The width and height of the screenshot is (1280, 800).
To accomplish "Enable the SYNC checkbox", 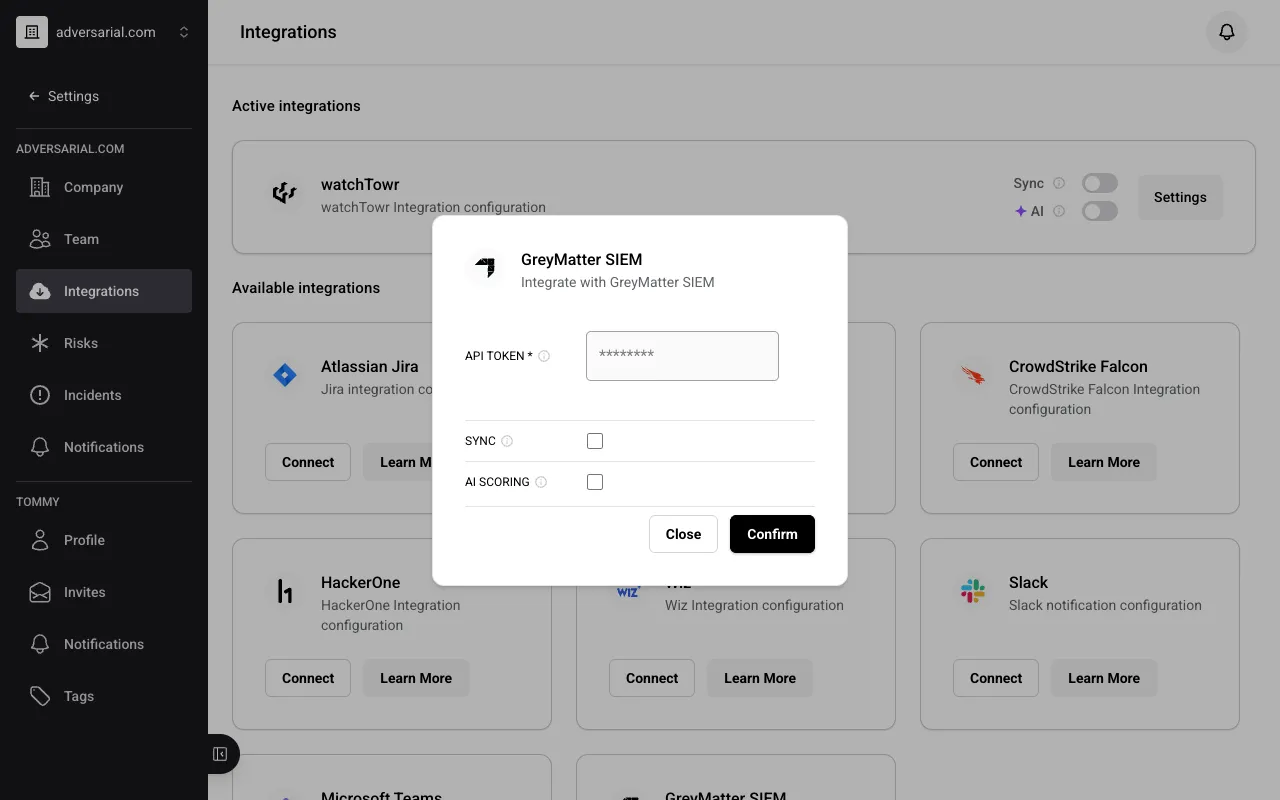I will tap(595, 441).
